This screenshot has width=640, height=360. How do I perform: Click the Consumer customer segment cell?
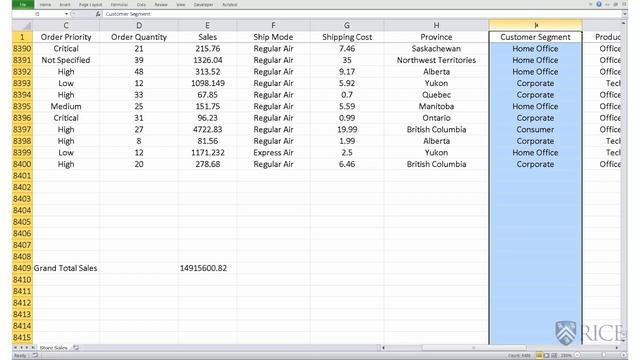coord(536,129)
